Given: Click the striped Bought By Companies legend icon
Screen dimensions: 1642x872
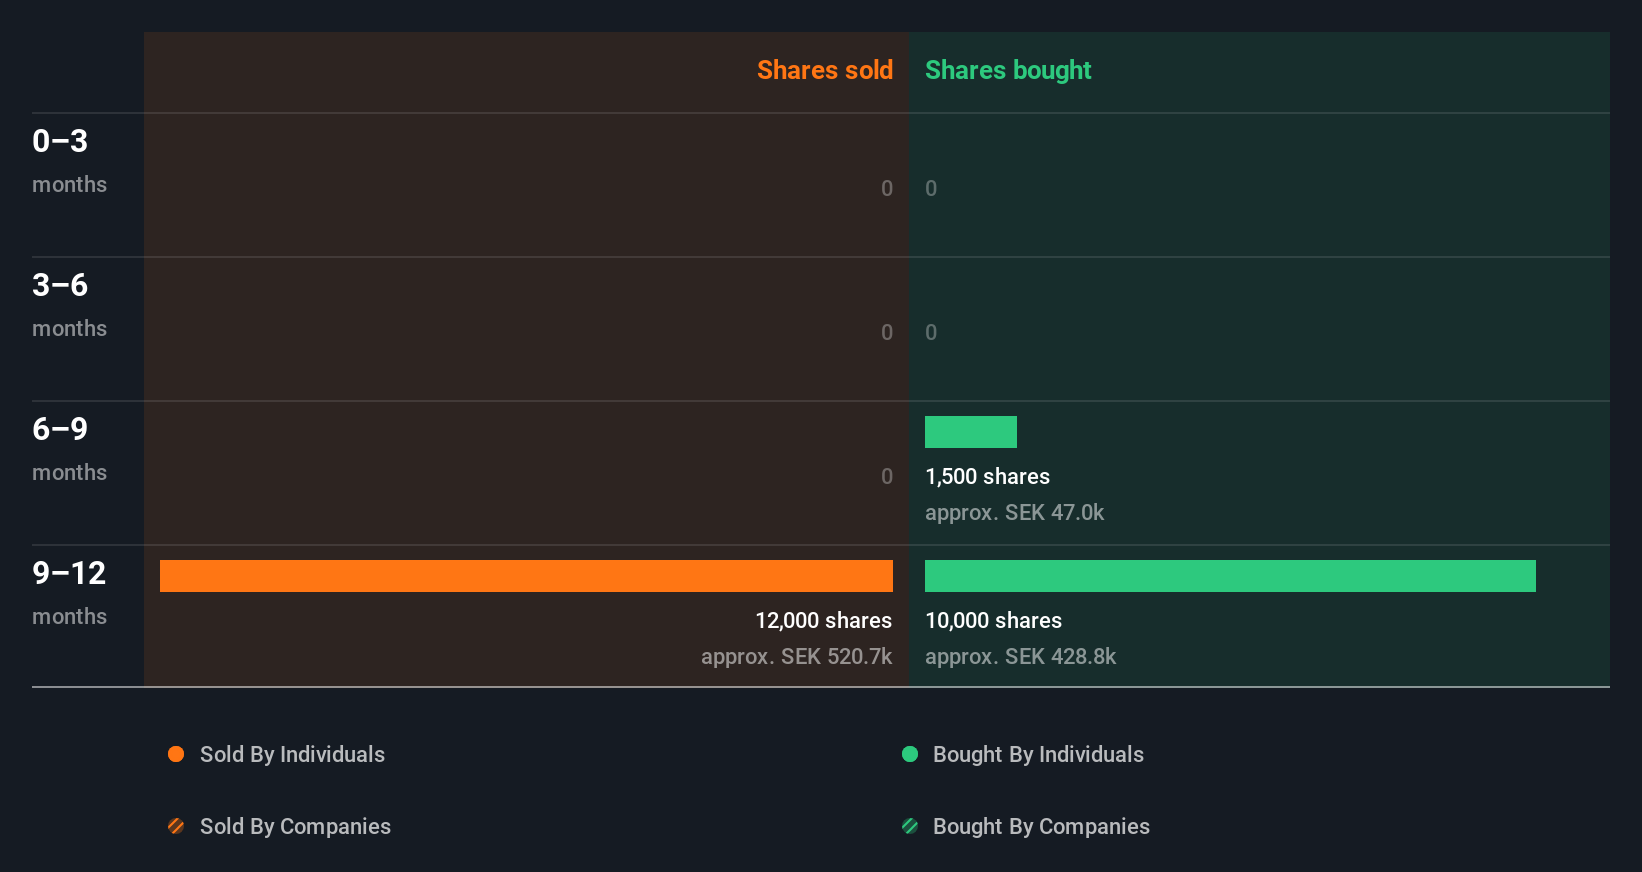Looking at the screenshot, I should [x=910, y=826].
